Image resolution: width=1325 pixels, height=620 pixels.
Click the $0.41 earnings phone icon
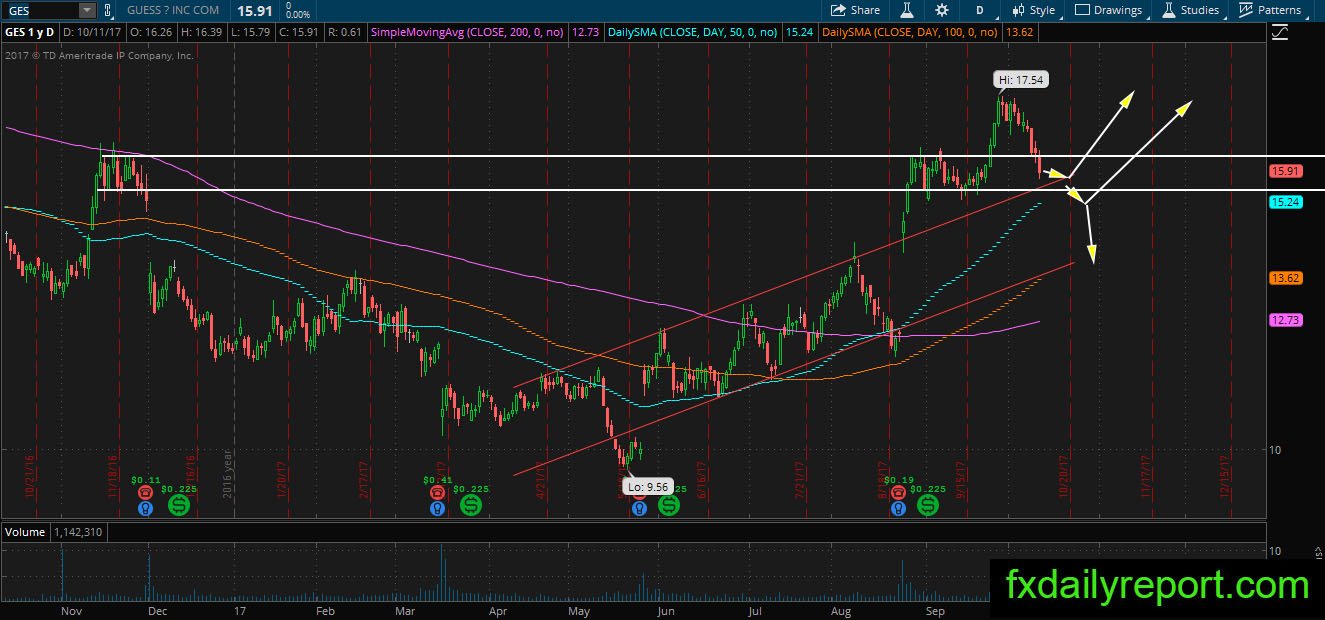point(437,492)
